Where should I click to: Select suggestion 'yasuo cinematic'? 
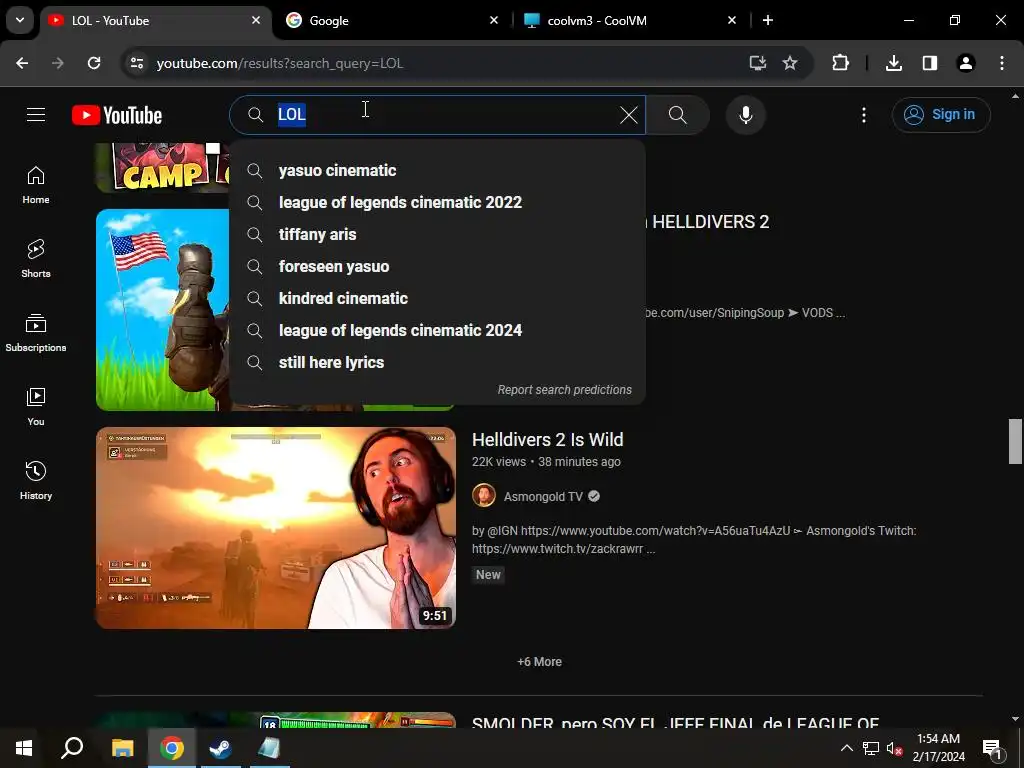[438, 170]
